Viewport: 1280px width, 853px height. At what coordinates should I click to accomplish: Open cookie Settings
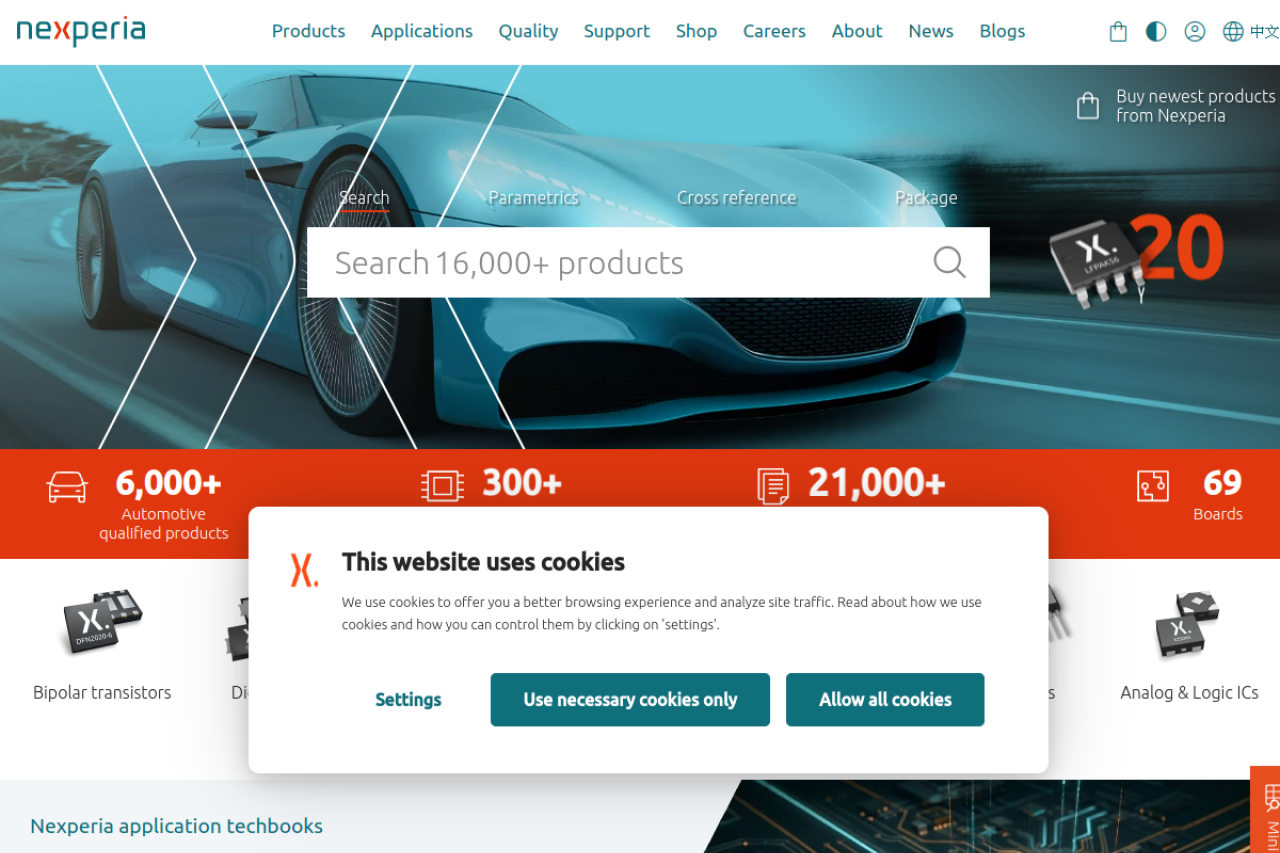coord(408,700)
